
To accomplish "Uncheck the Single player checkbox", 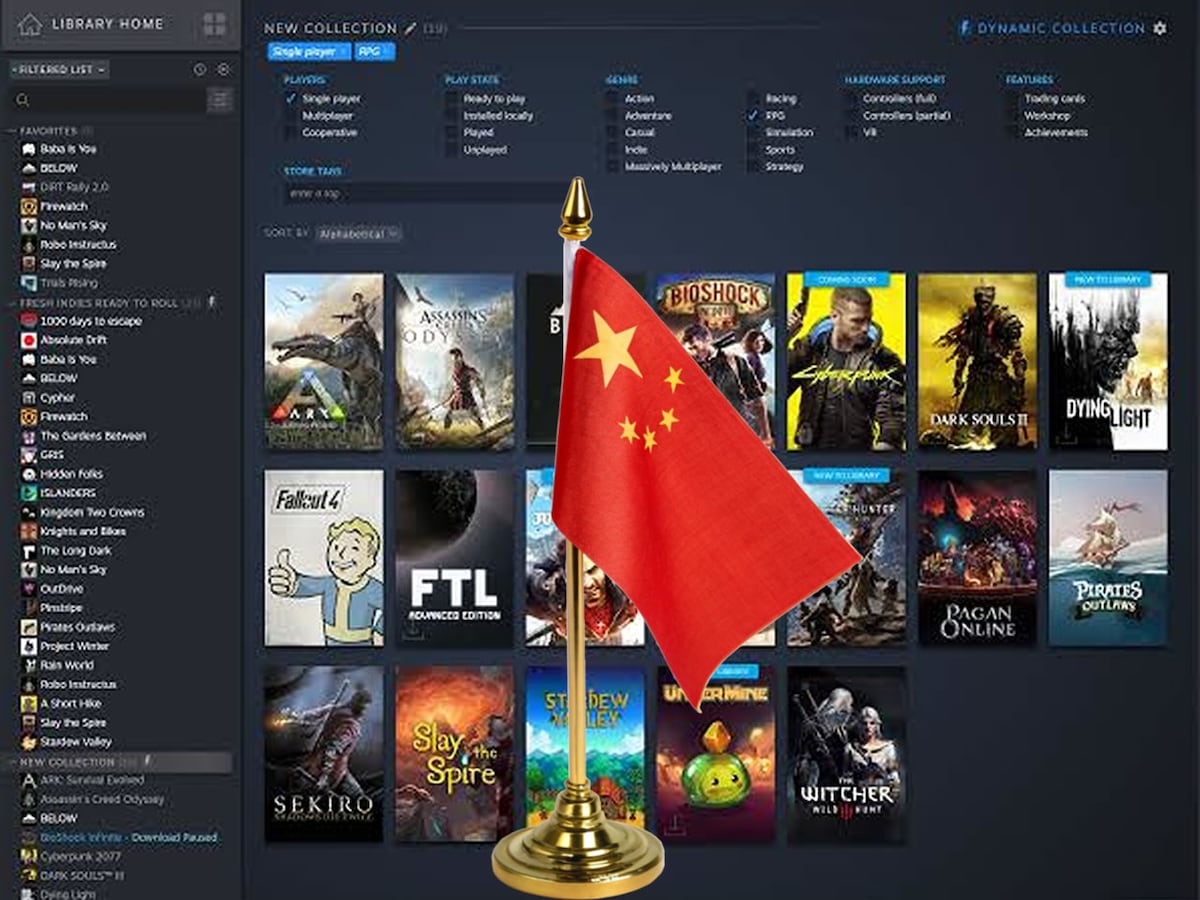I will point(291,99).
